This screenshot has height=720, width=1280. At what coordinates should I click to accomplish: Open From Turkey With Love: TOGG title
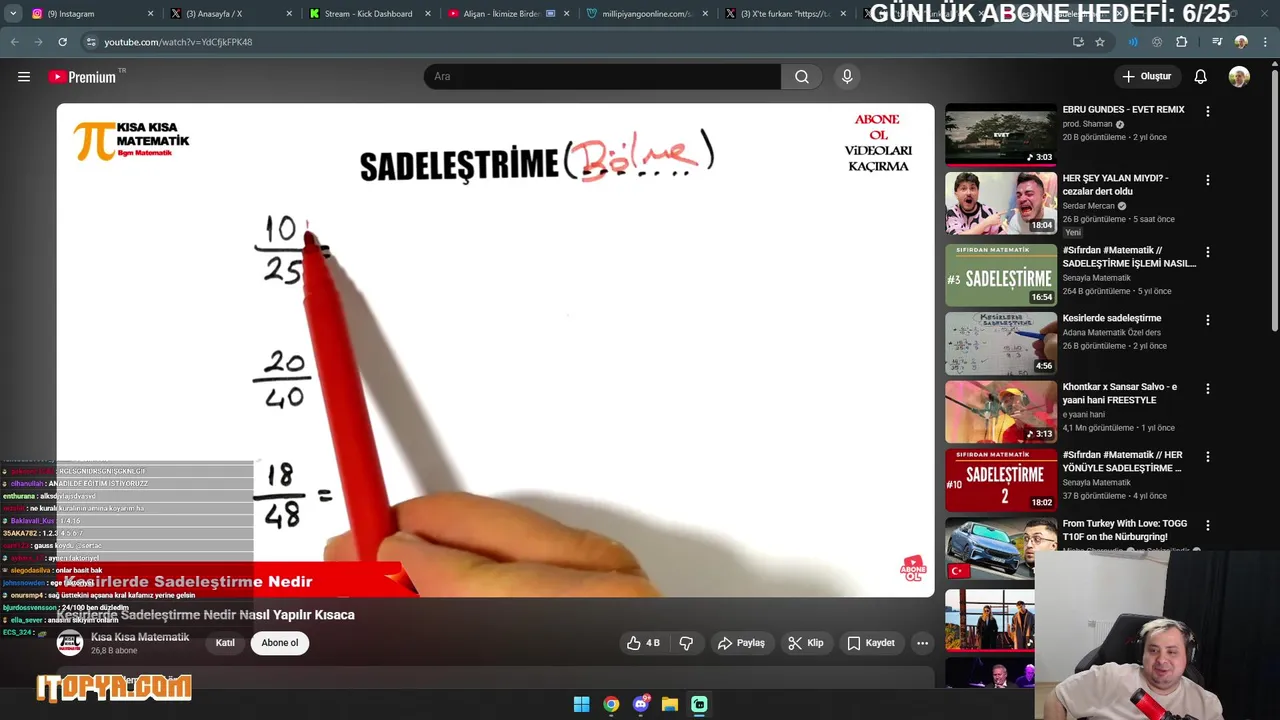pyautogui.click(x=1123, y=530)
